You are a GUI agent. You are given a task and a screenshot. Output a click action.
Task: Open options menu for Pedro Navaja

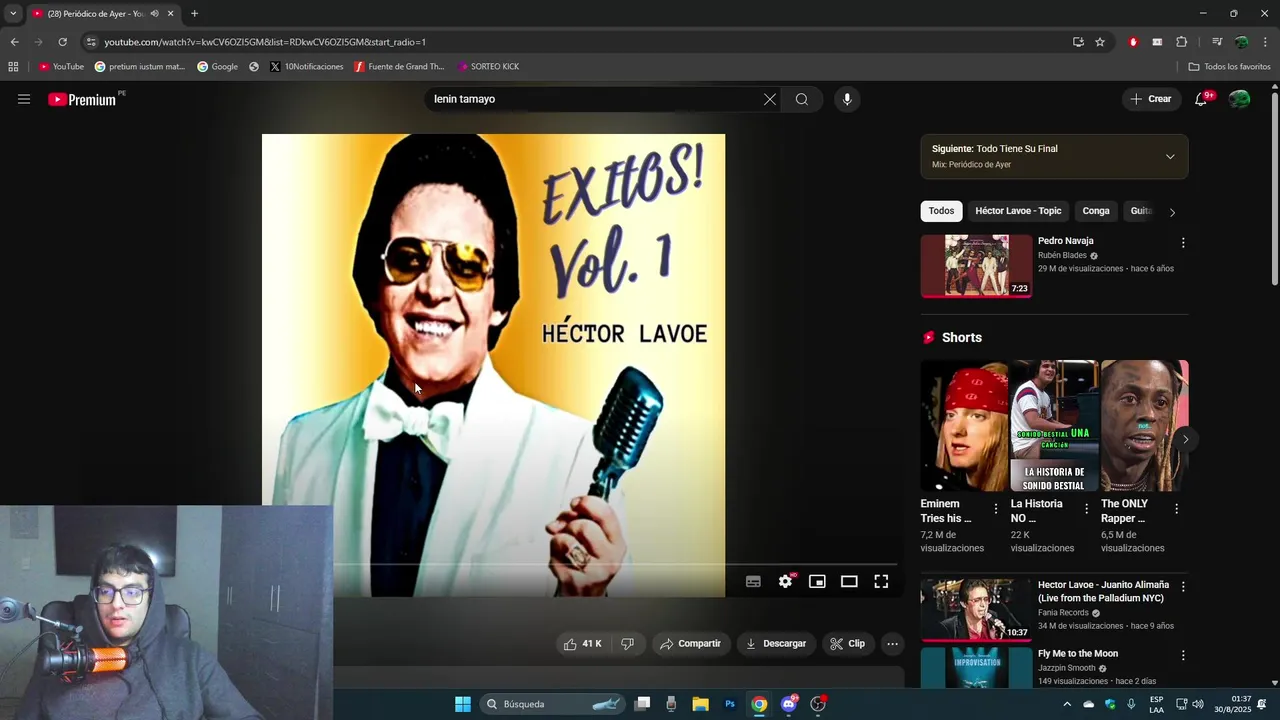(x=1183, y=243)
